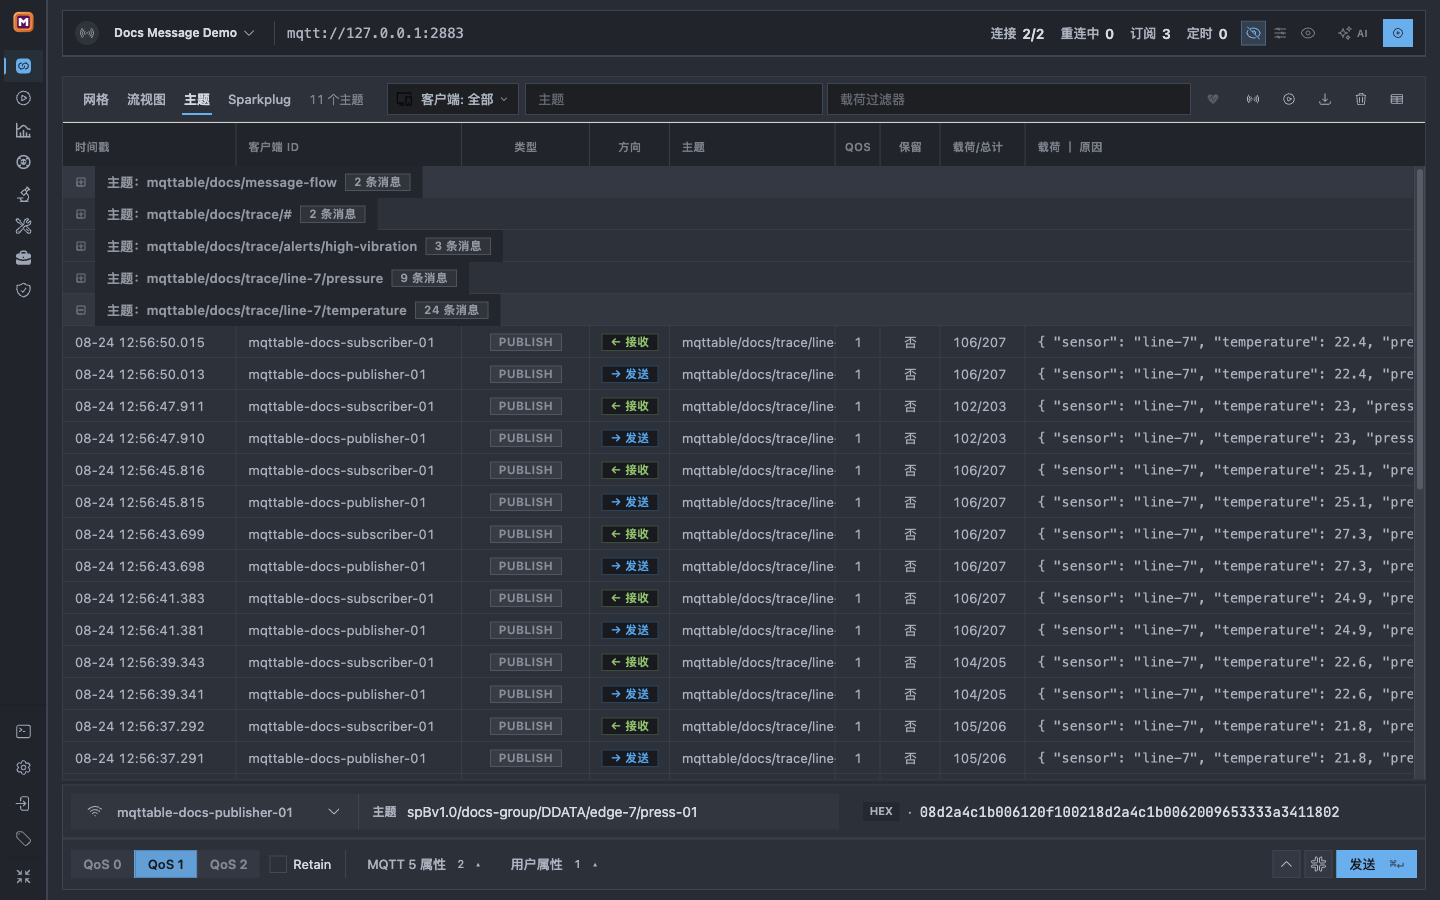Open the chart analytics icon in sidebar
1440x900 pixels.
(23, 130)
